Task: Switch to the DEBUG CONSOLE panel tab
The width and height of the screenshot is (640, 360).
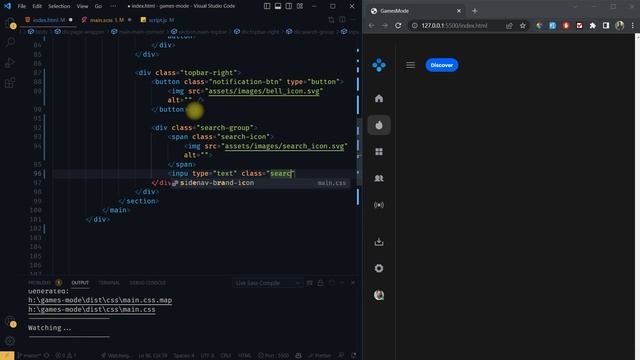Action: (x=147, y=282)
